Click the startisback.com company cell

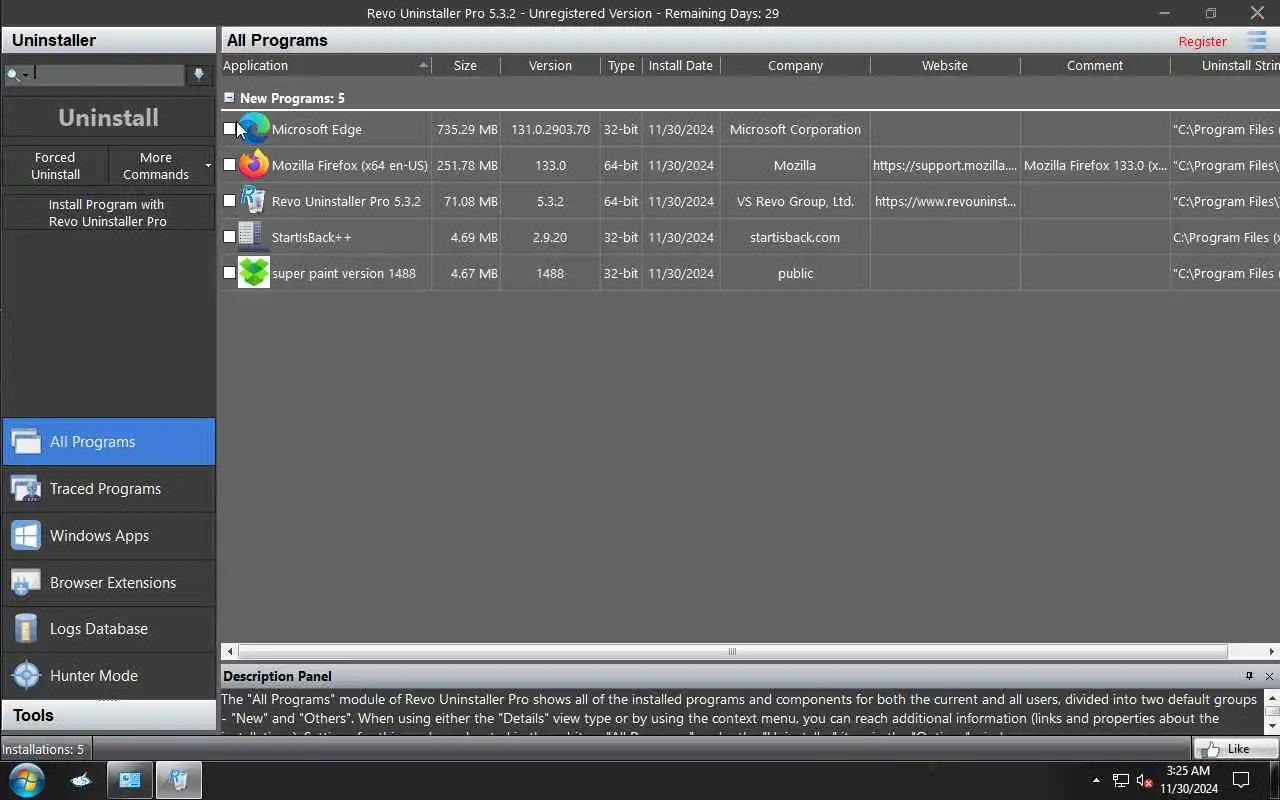coord(795,237)
